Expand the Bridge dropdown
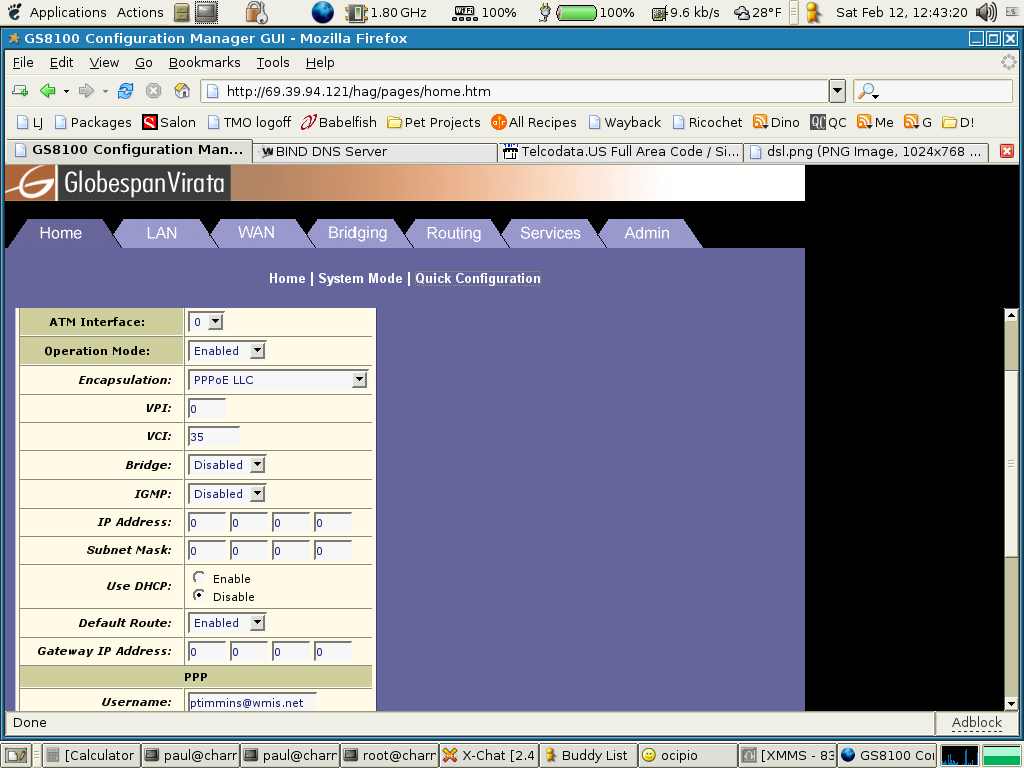The height and width of the screenshot is (768, 1024). point(257,465)
